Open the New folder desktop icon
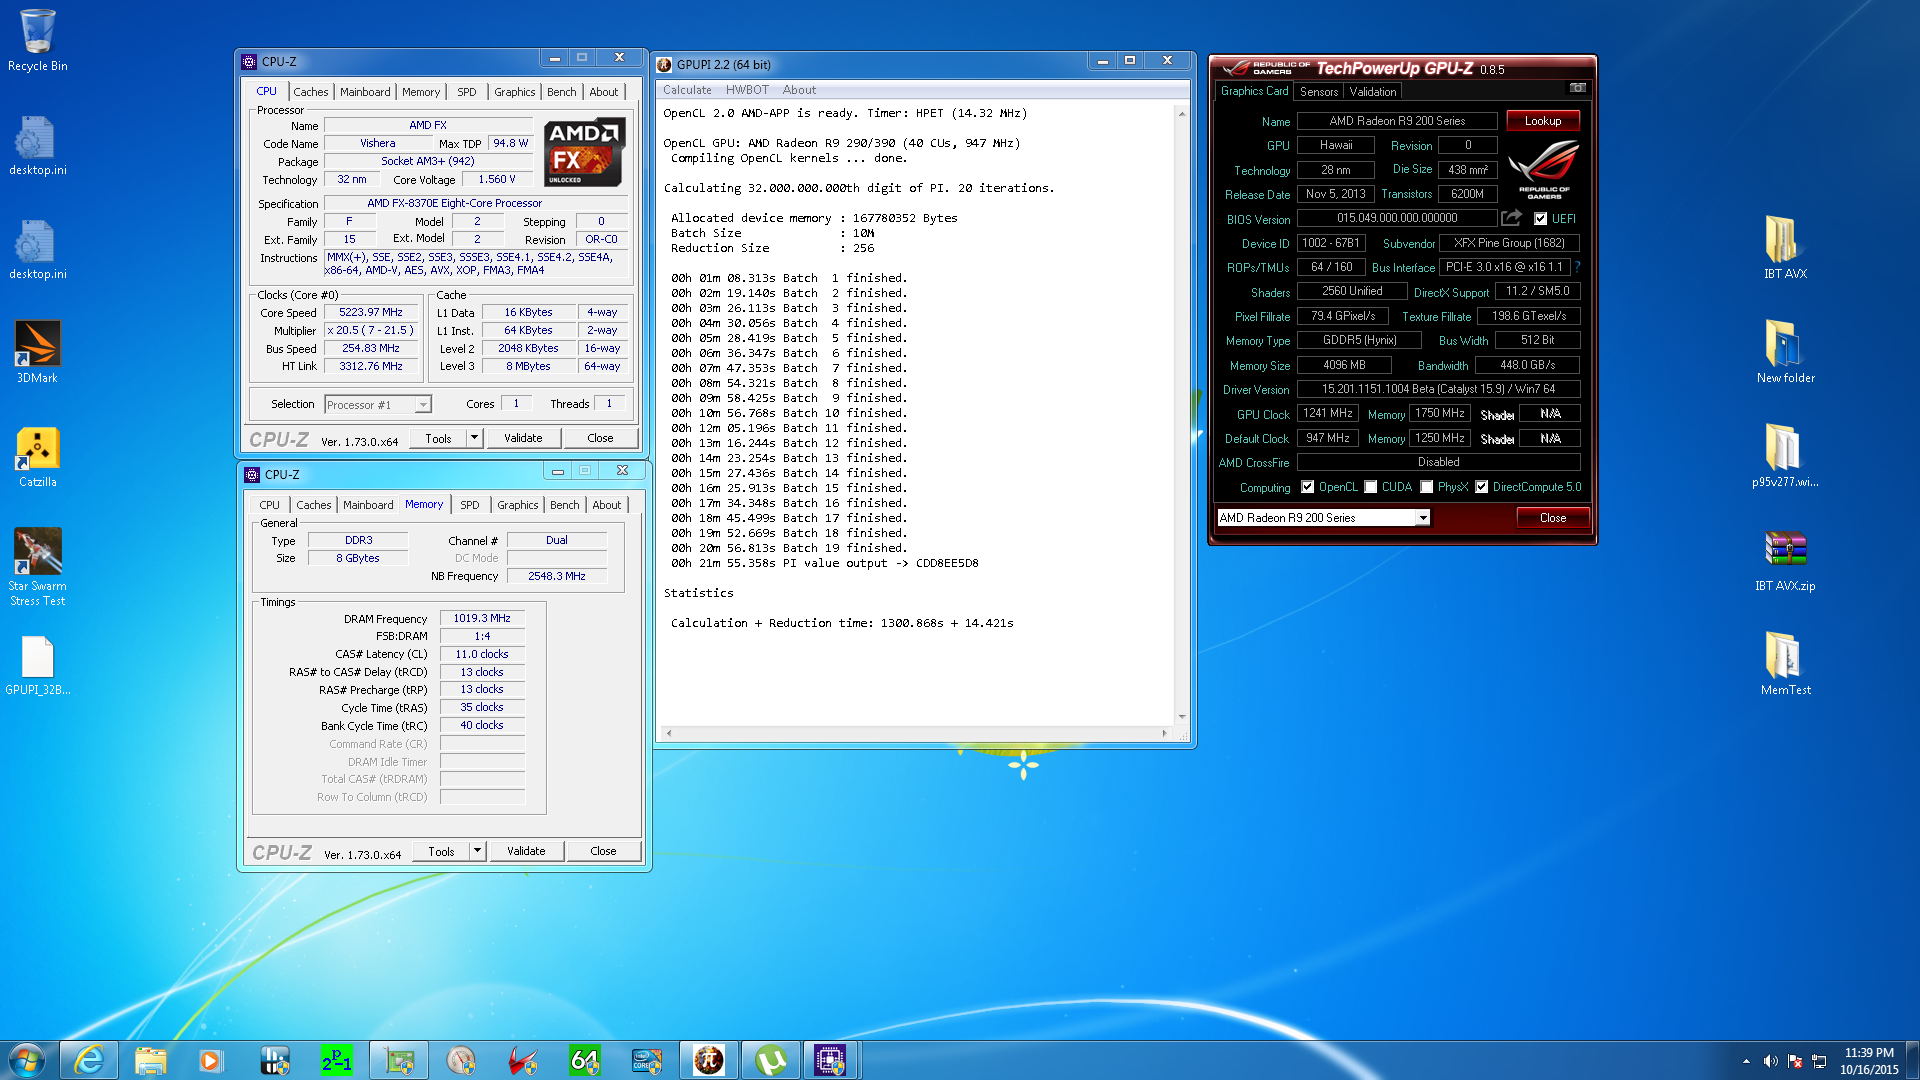The width and height of the screenshot is (1920, 1080). [x=1785, y=351]
